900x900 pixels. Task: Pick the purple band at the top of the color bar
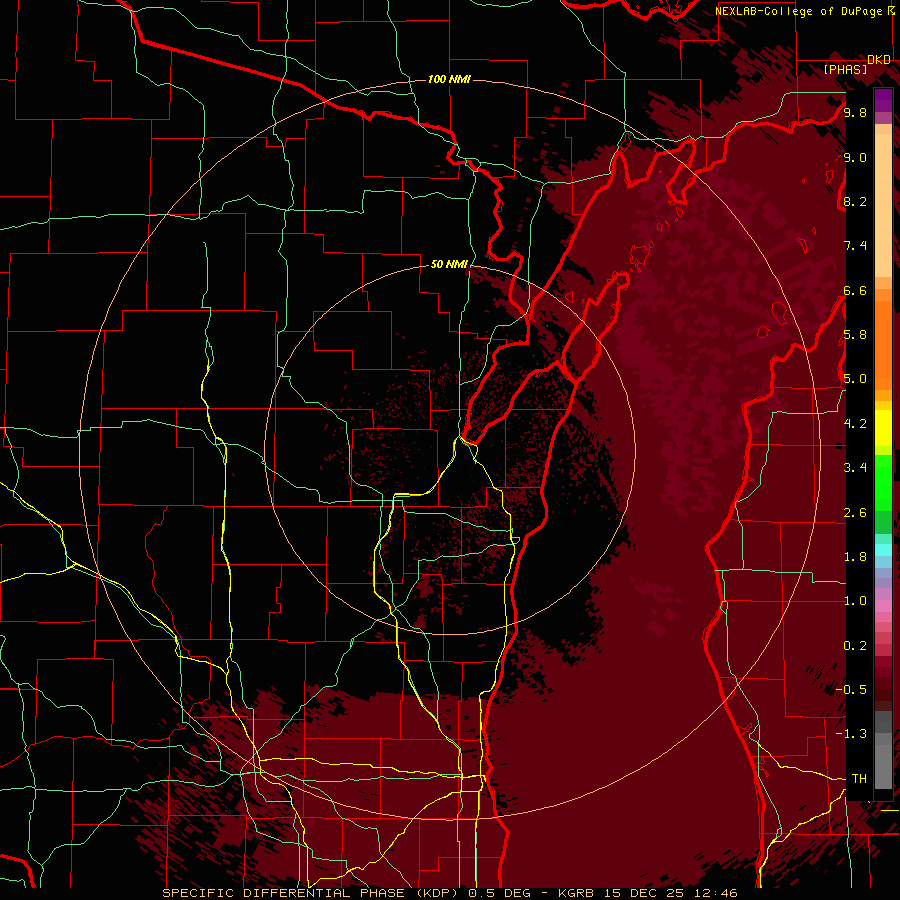pos(883,100)
